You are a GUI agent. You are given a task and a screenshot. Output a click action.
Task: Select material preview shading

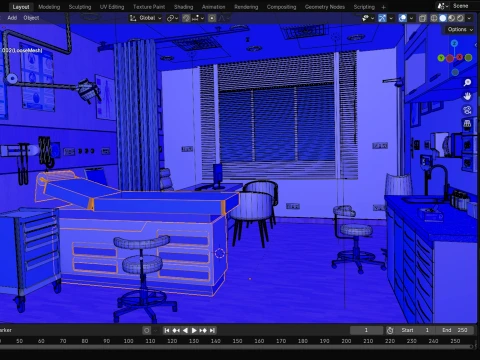451,18
